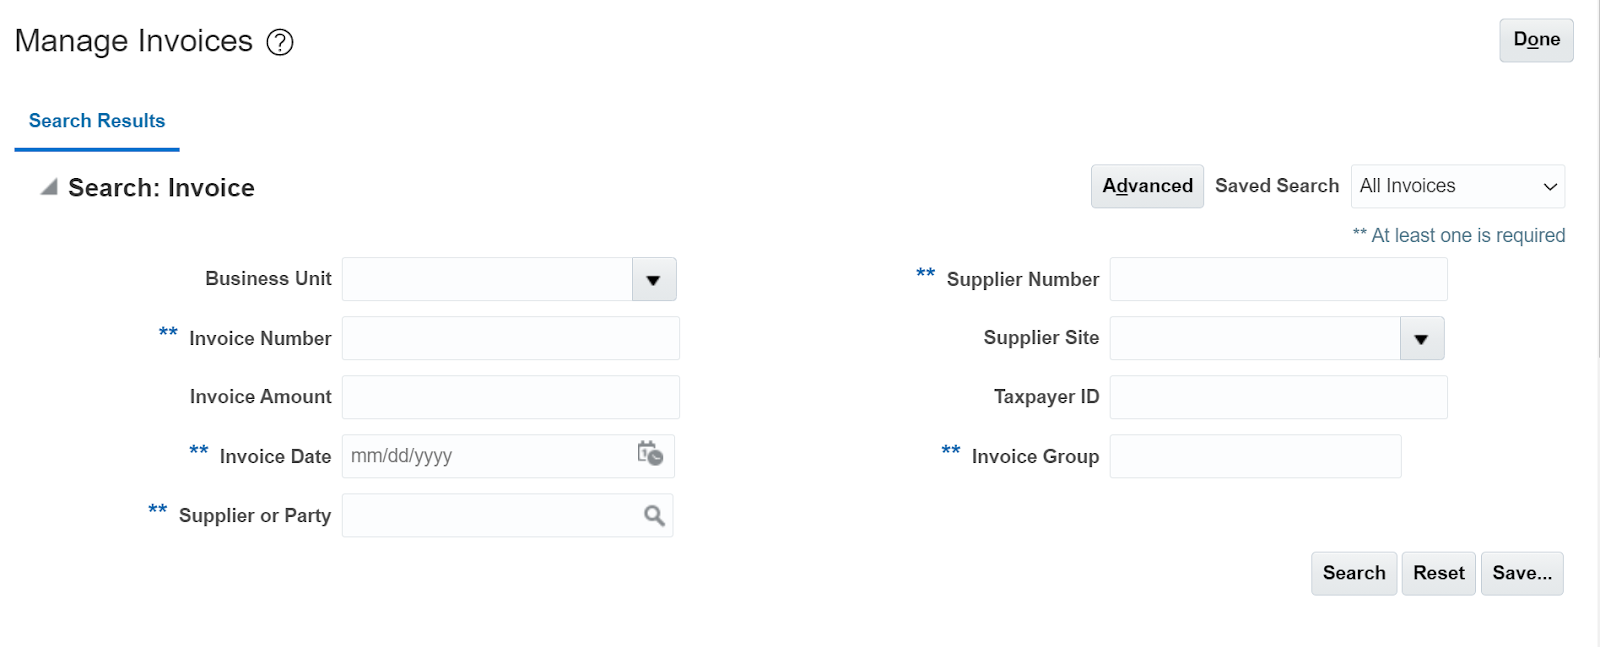The width and height of the screenshot is (1600, 647).
Task: Run the invoice Search button
Action: click(1354, 574)
